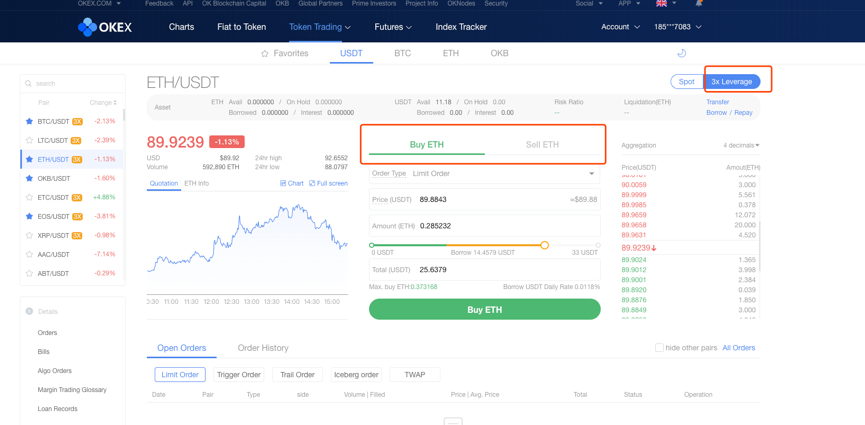This screenshot has width=865, height=425.
Task: Remove OKB/USDT star from favorites
Action: pyautogui.click(x=29, y=178)
